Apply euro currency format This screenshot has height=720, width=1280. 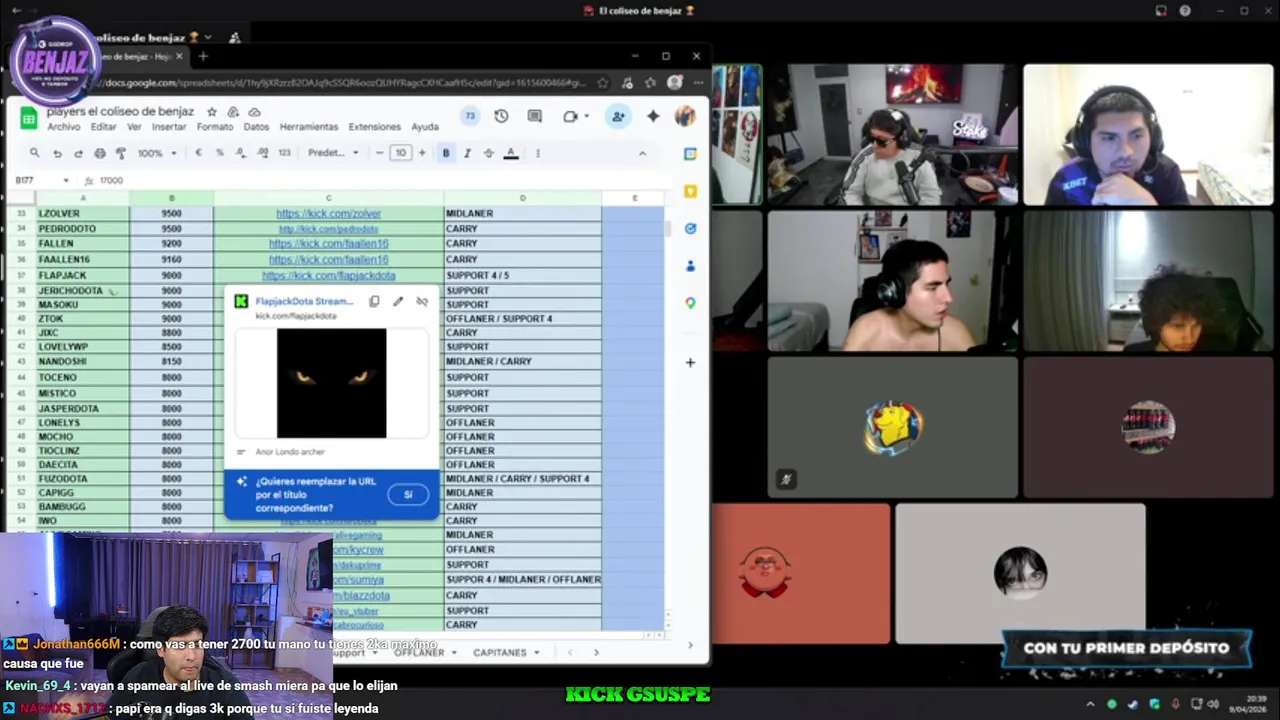pyautogui.click(x=198, y=153)
